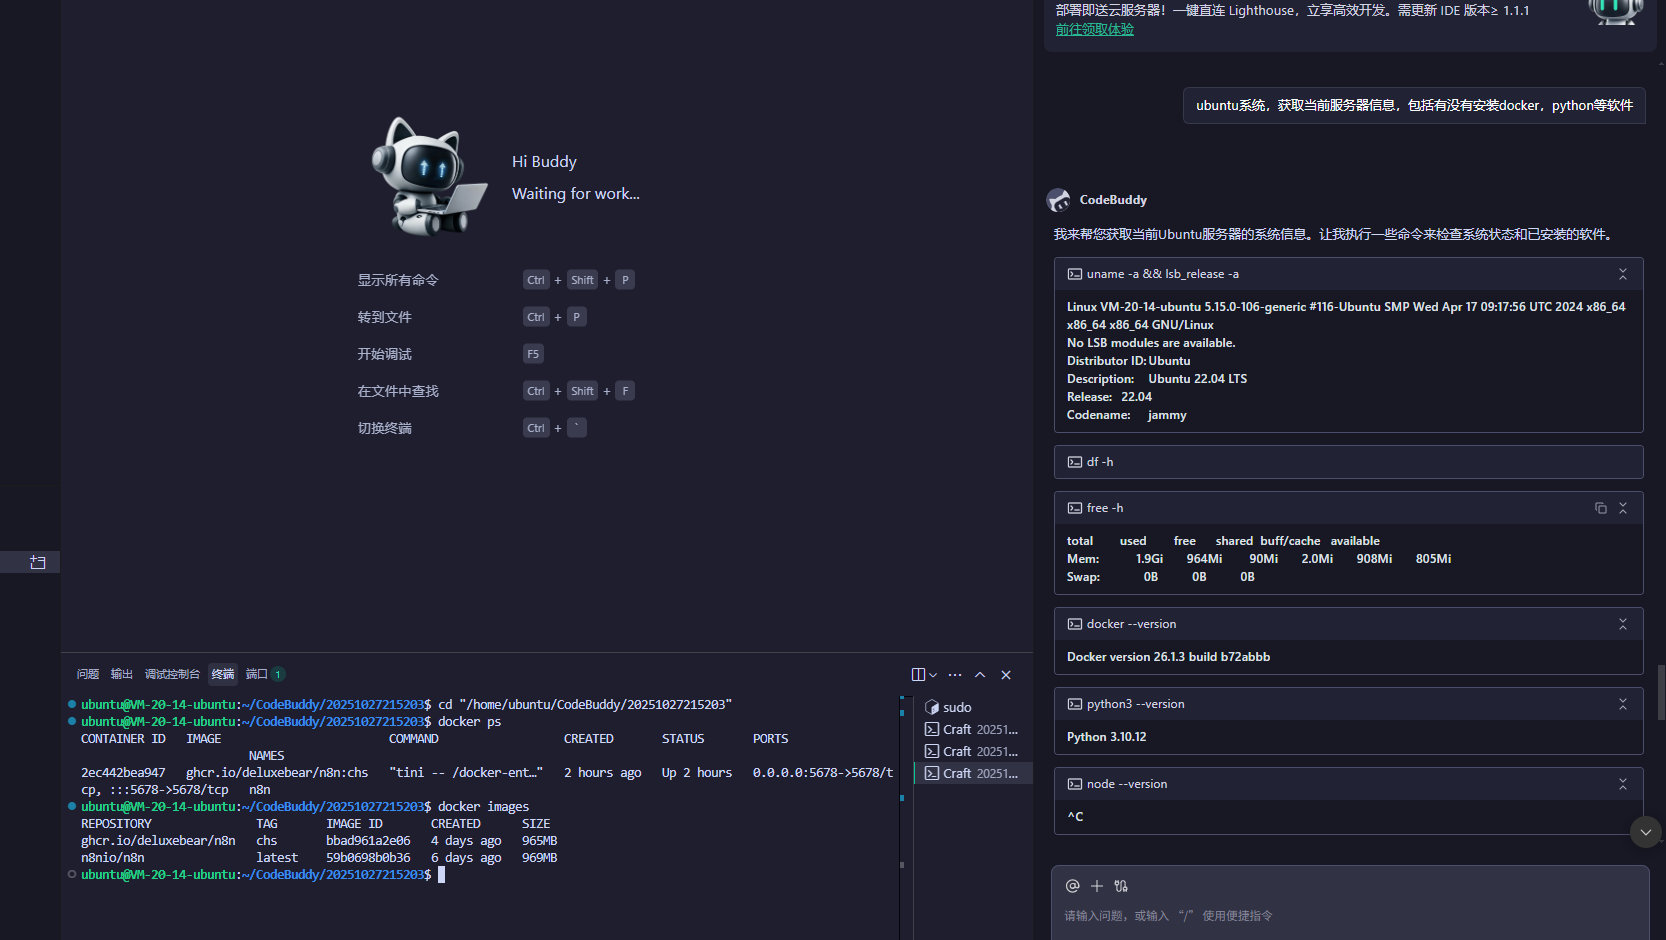Open the 问题 (Problems) panel tab
This screenshot has width=1666, height=940.
(88, 674)
